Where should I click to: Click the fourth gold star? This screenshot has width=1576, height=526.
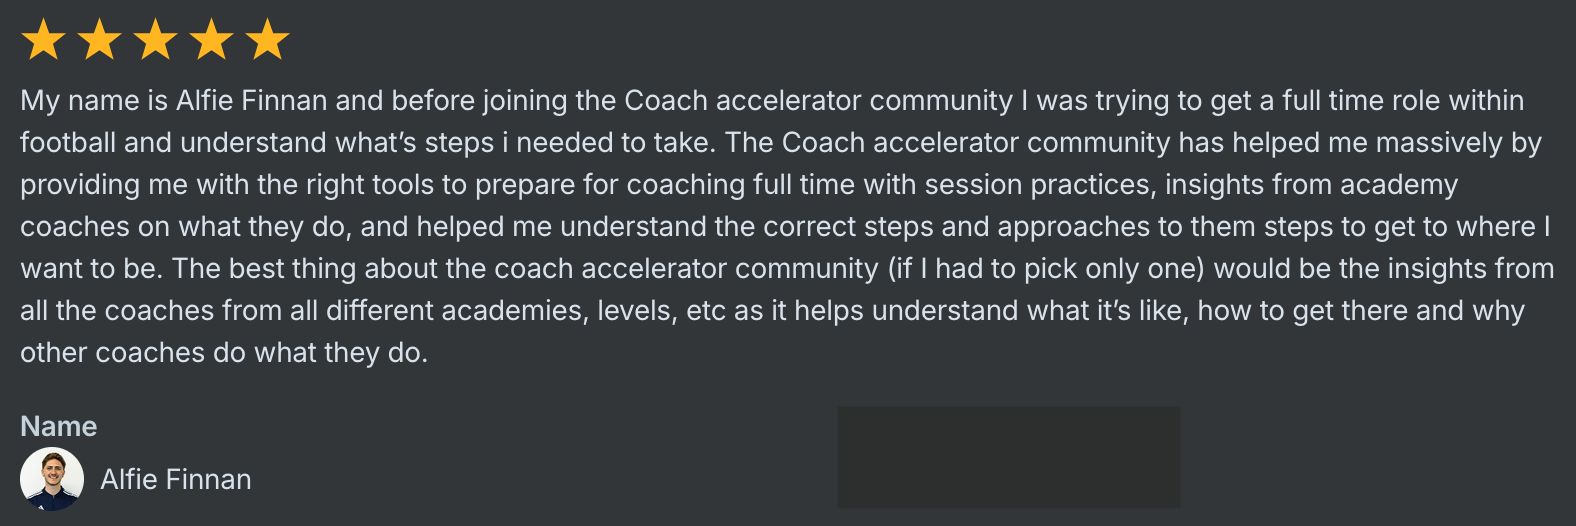pos(211,41)
